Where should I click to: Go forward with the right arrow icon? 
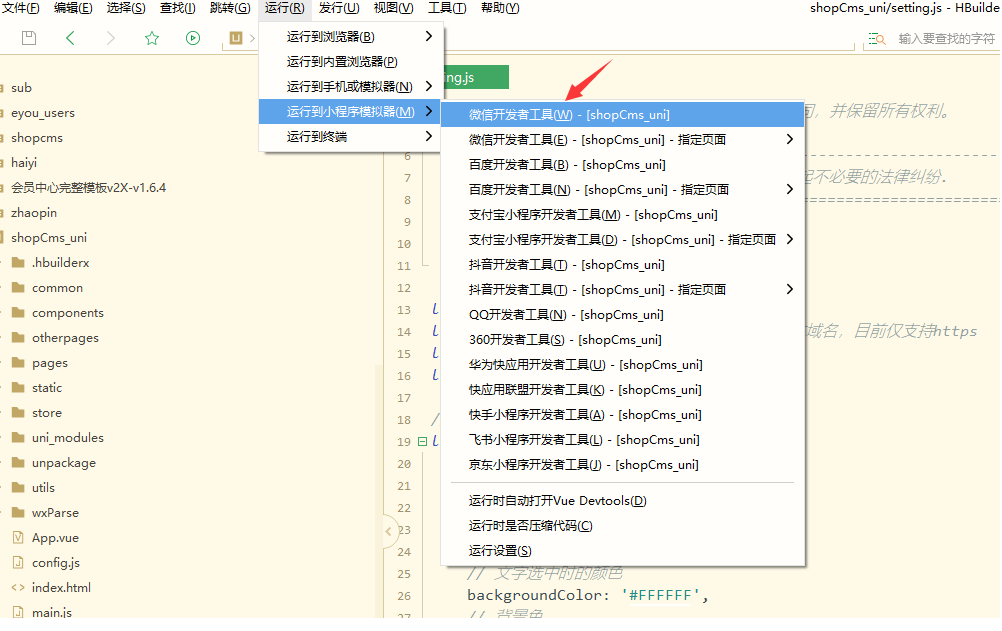111,38
